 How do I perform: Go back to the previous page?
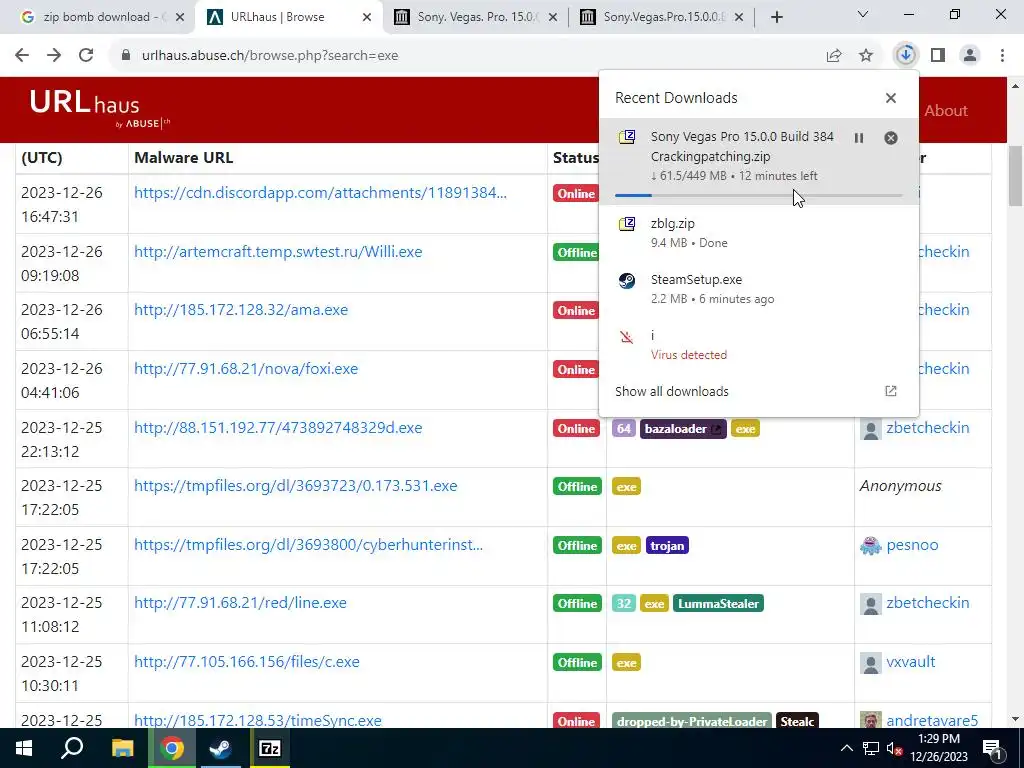point(22,56)
